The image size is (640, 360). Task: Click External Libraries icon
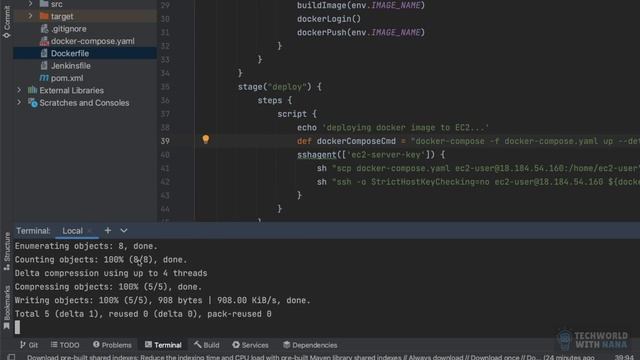click(32, 90)
